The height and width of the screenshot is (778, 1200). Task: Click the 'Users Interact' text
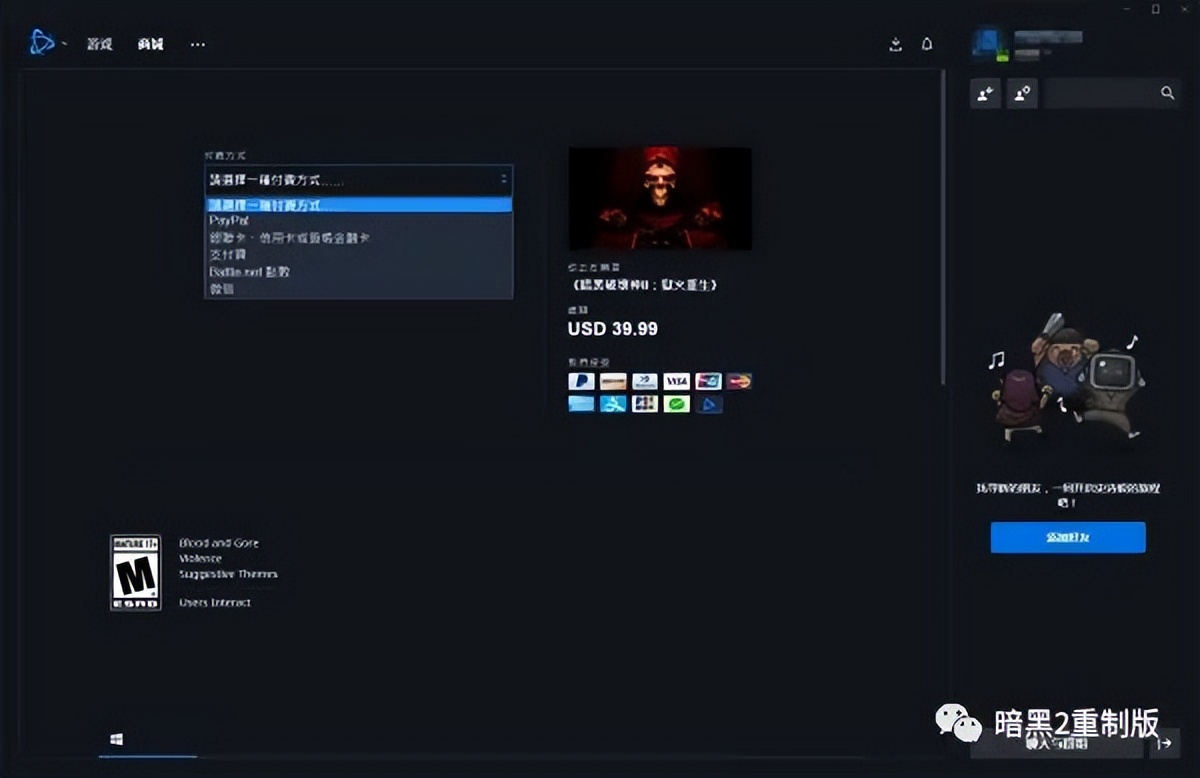[215, 603]
